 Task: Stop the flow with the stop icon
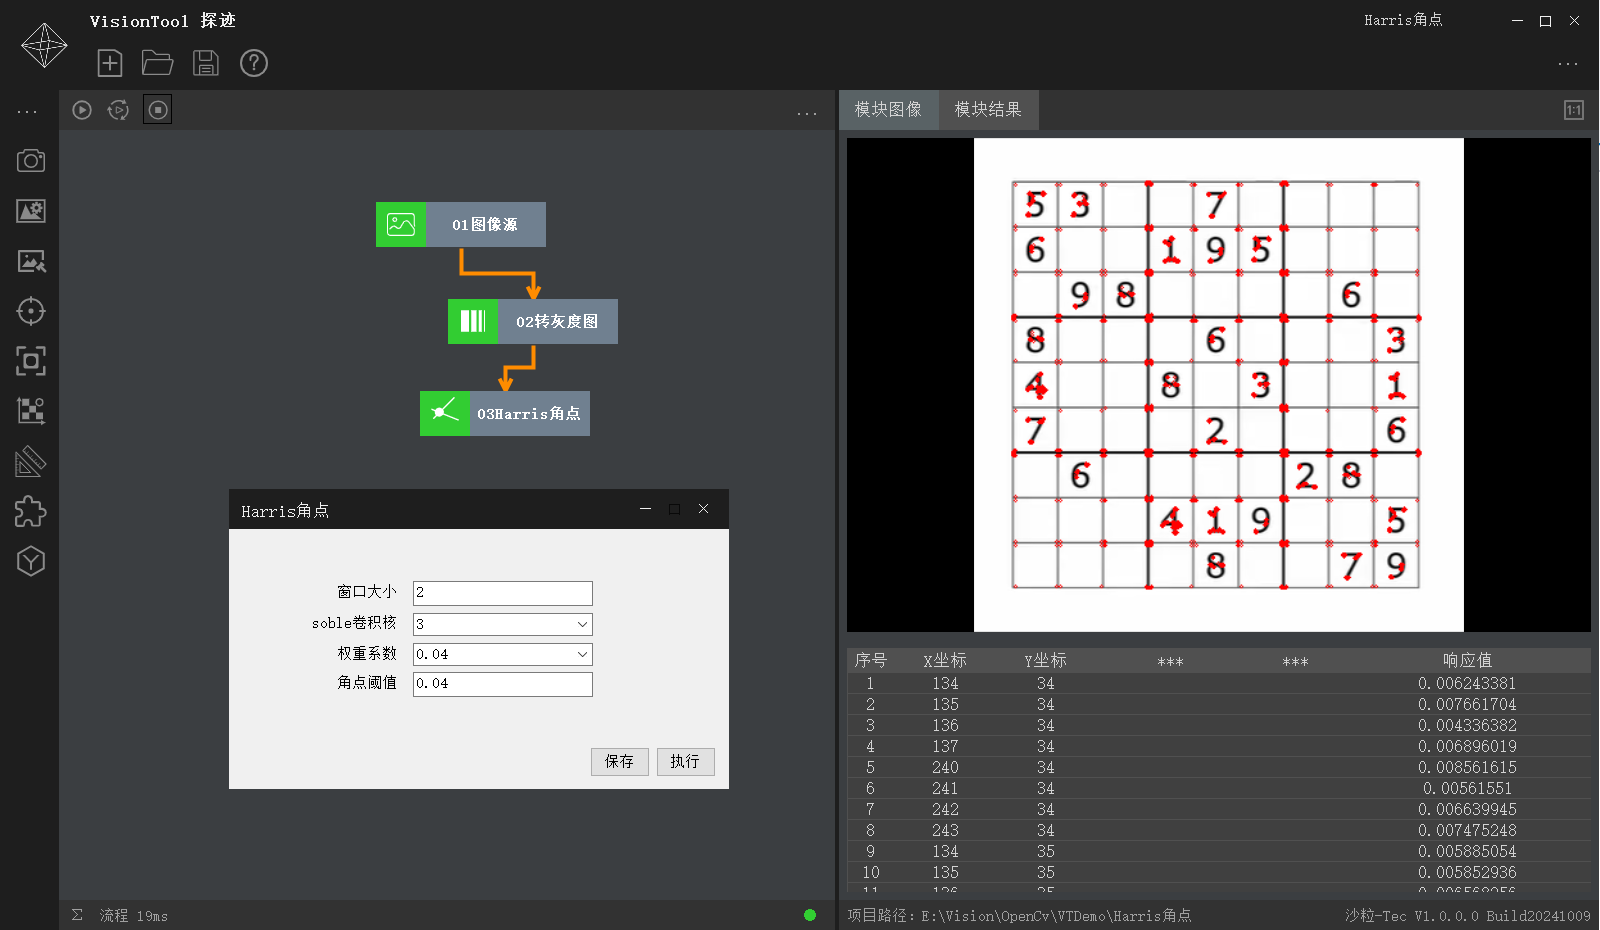[158, 110]
